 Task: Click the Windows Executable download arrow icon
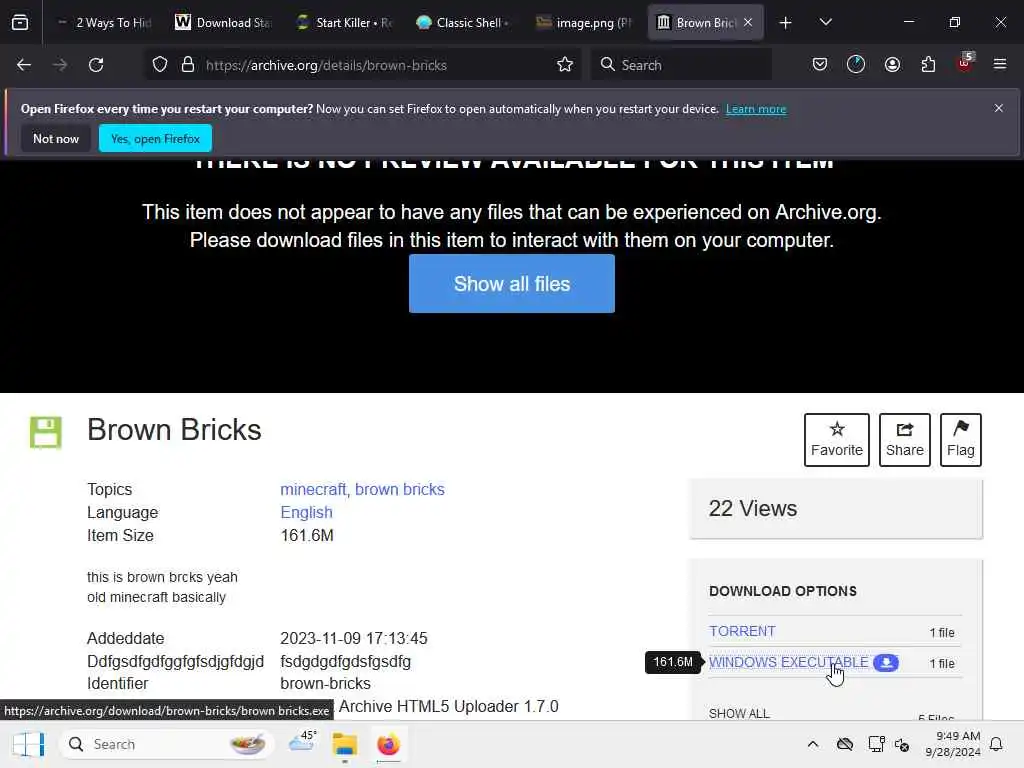click(x=886, y=662)
